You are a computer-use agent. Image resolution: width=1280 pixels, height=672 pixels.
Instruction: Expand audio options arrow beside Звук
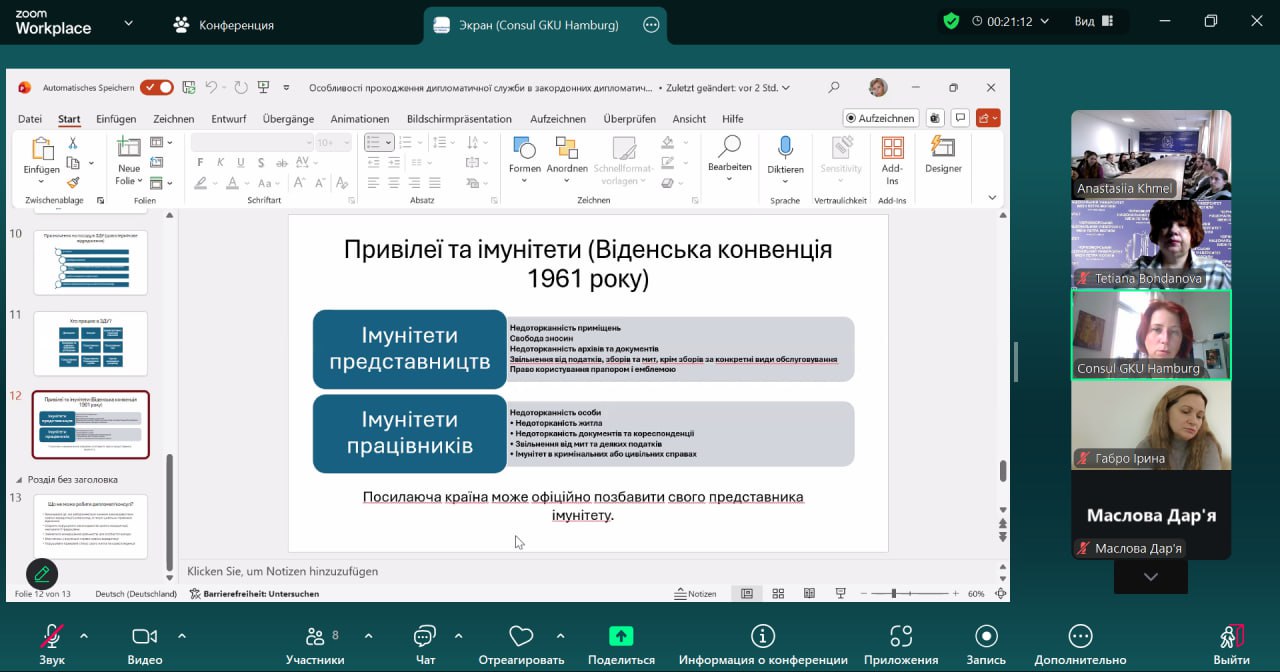coord(84,635)
